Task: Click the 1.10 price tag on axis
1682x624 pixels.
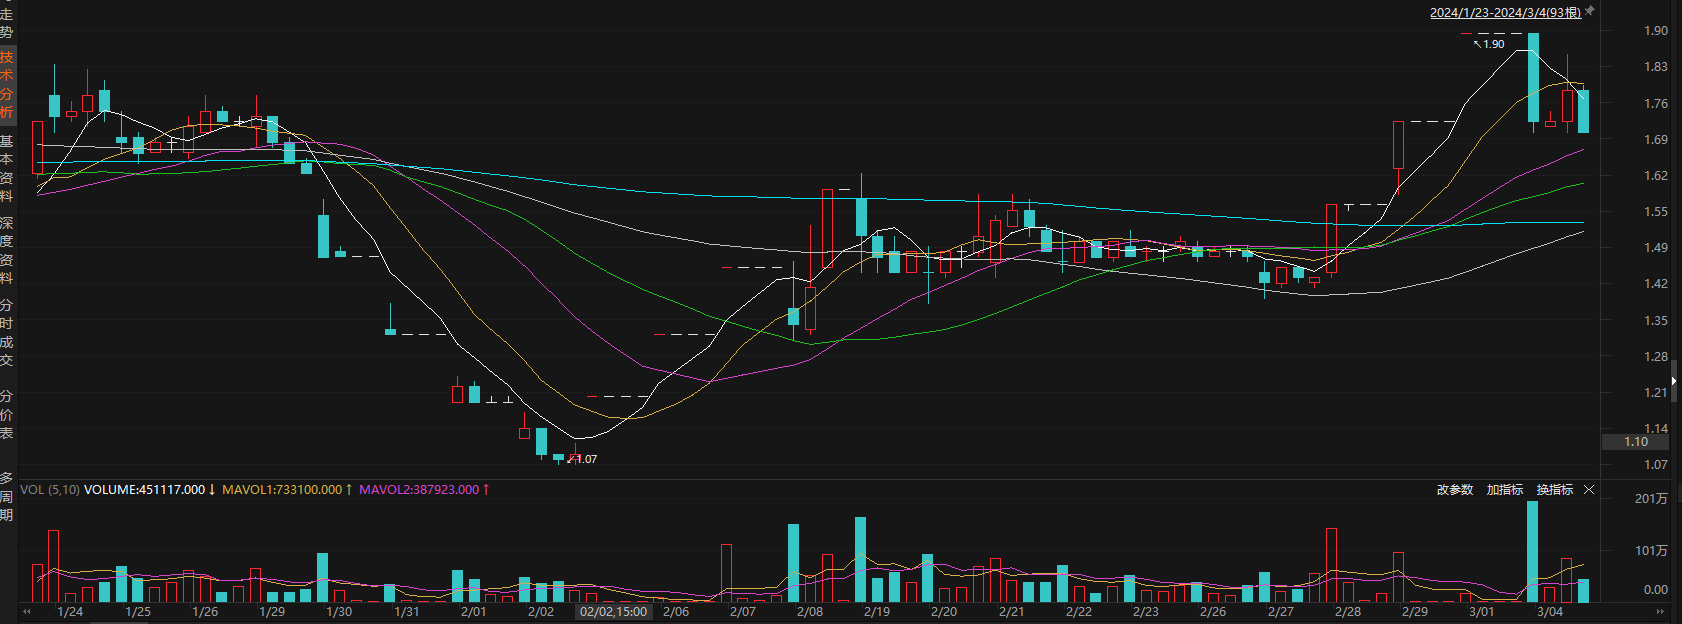Action: click(1636, 442)
